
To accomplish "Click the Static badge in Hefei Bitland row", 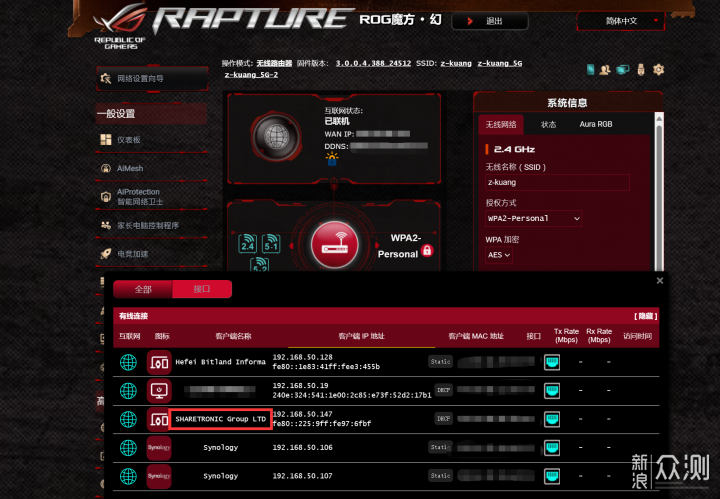I will tap(440, 362).
